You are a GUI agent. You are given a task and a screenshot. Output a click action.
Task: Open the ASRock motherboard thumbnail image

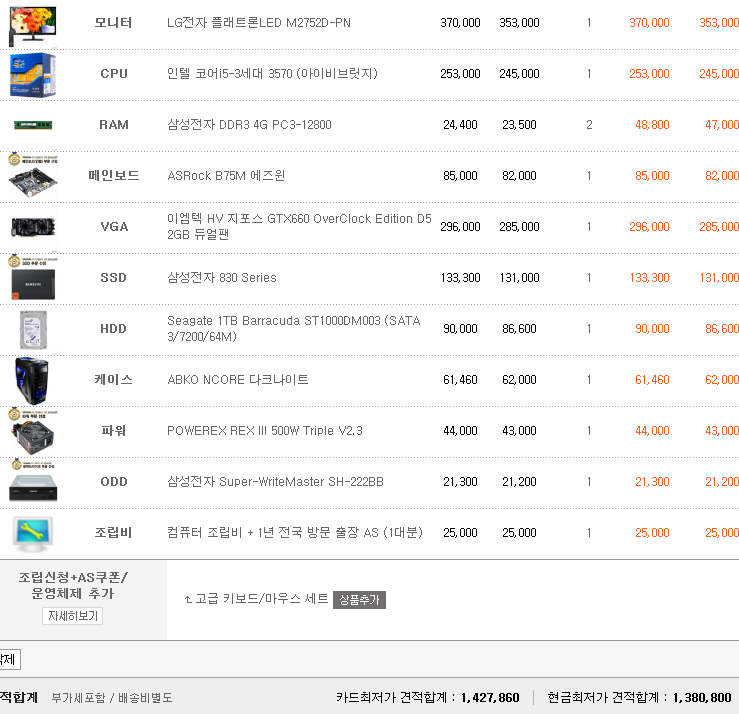tap(33, 175)
